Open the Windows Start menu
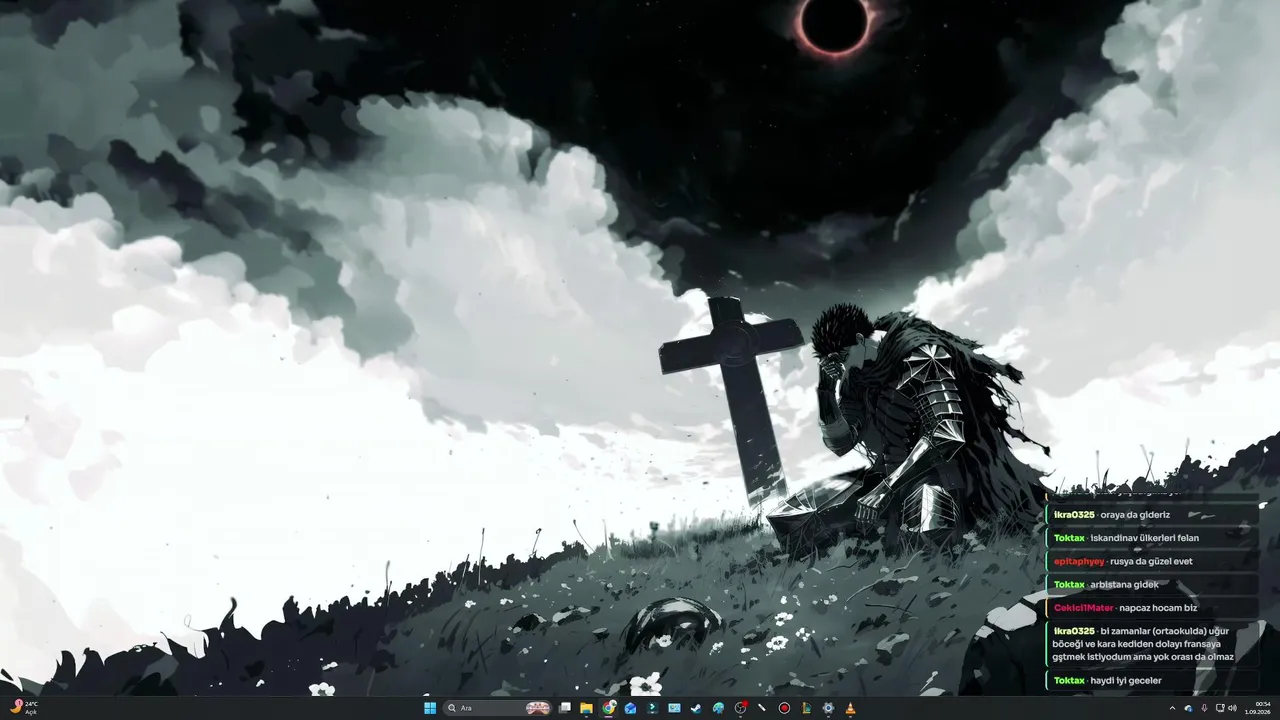This screenshot has height=720, width=1280. tap(430, 708)
